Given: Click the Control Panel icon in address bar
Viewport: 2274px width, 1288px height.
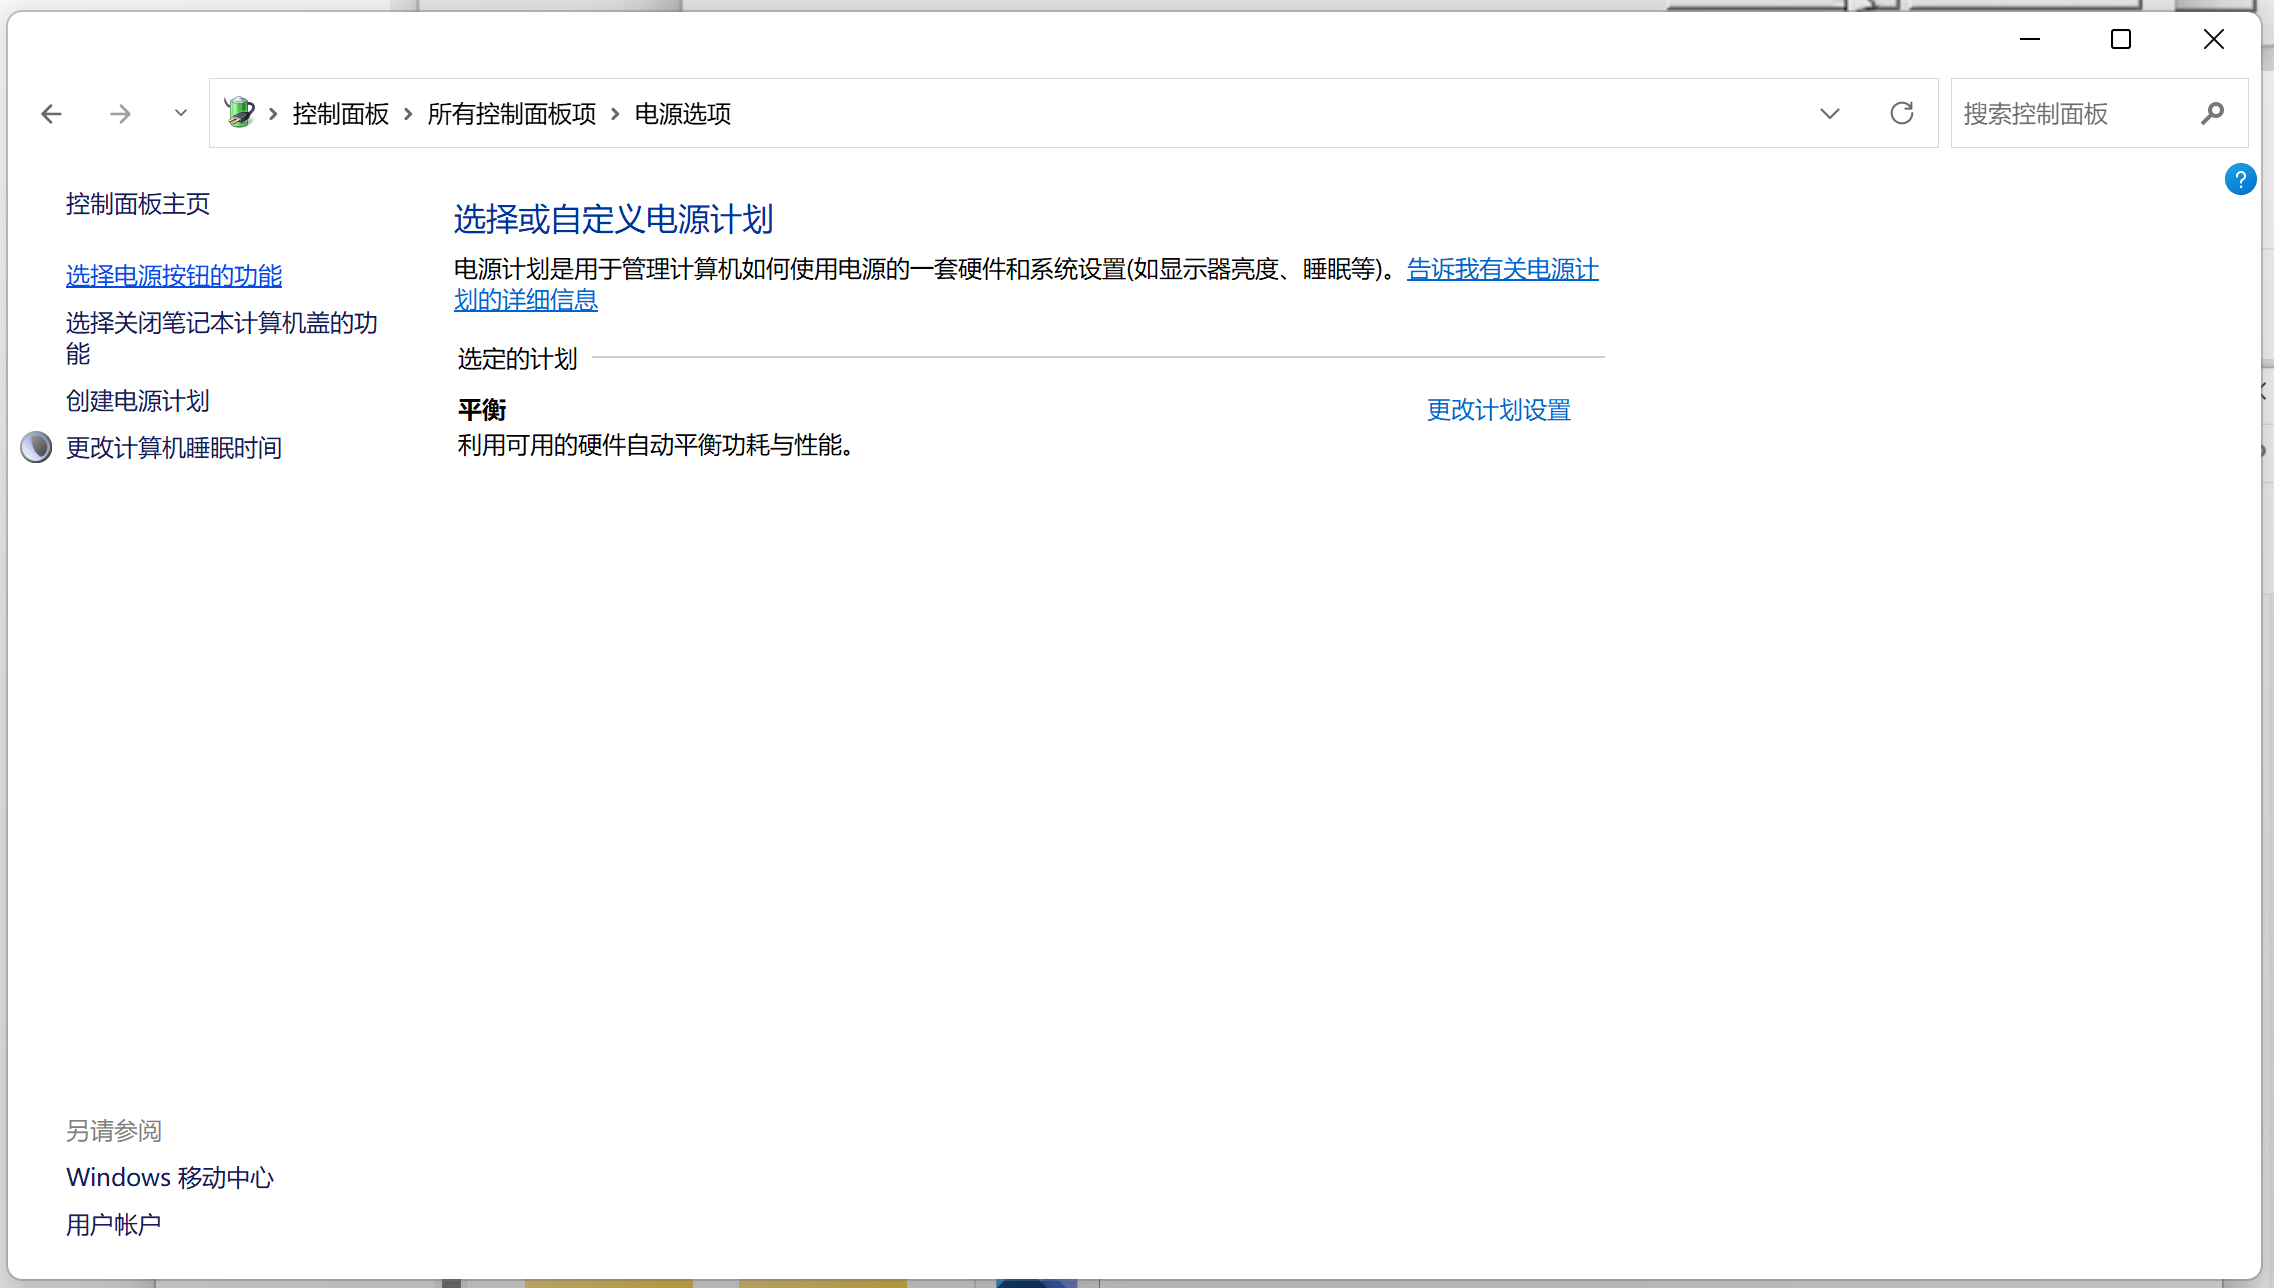Looking at the screenshot, I should click(x=240, y=112).
